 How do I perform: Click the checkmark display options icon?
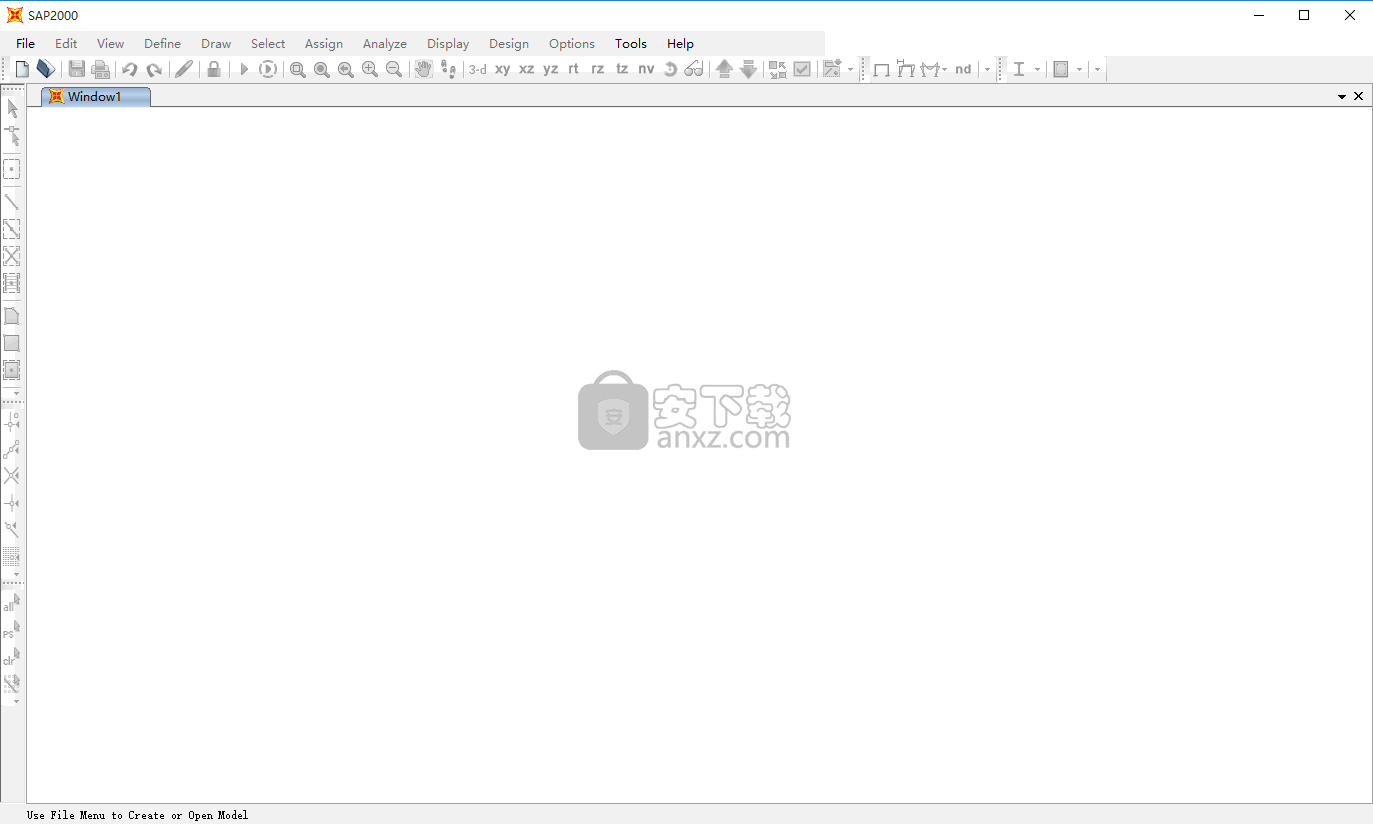click(802, 69)
